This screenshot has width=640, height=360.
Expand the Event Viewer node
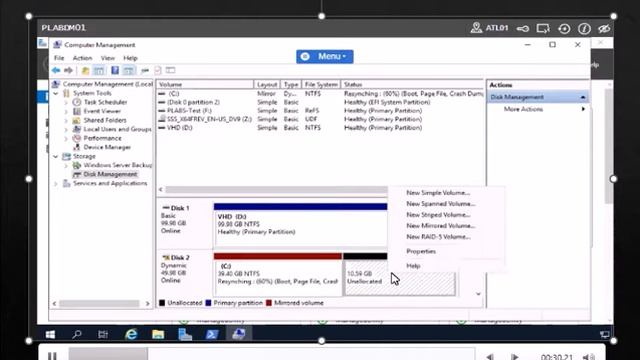click(x=66, y=111)
